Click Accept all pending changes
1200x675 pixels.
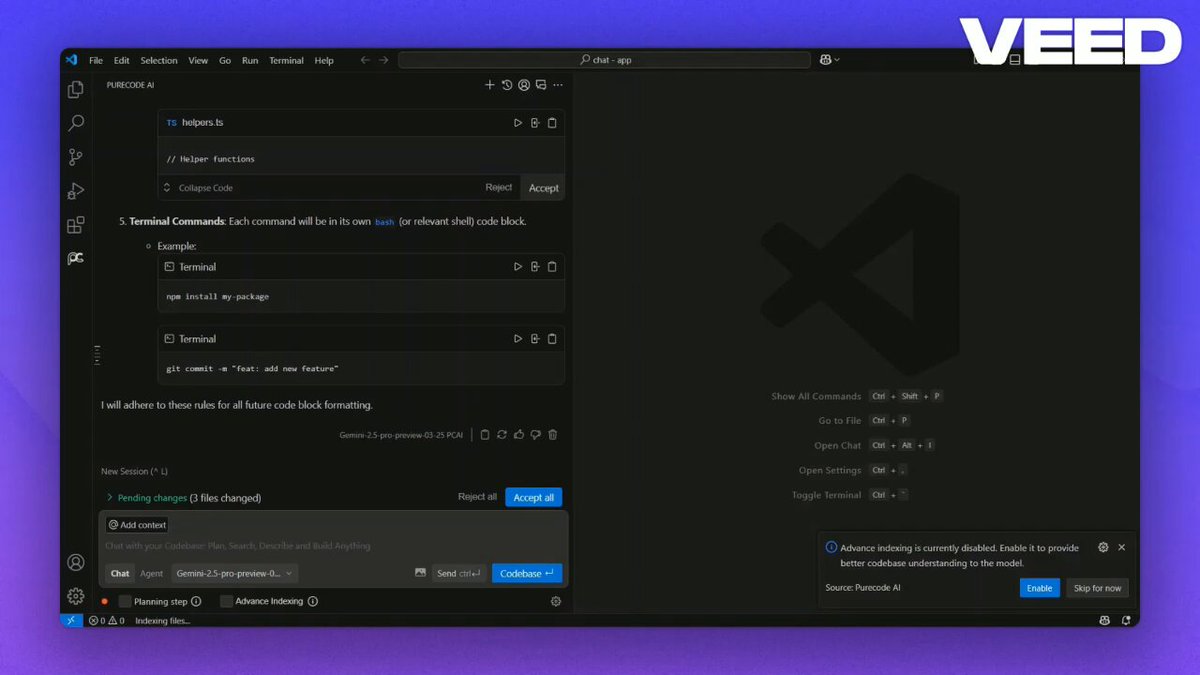click(x=534, y=497)
